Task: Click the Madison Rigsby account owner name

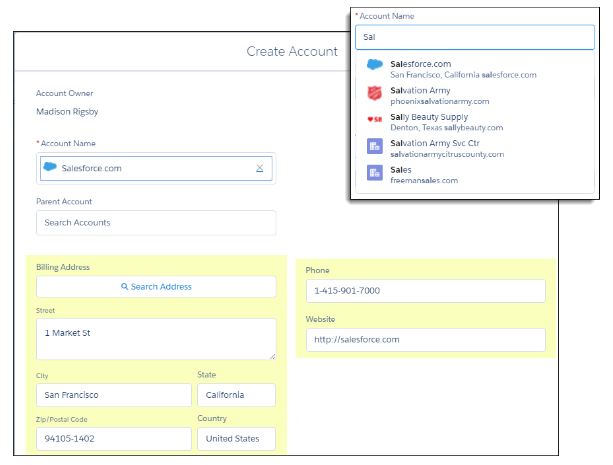Action: point(67,112)
